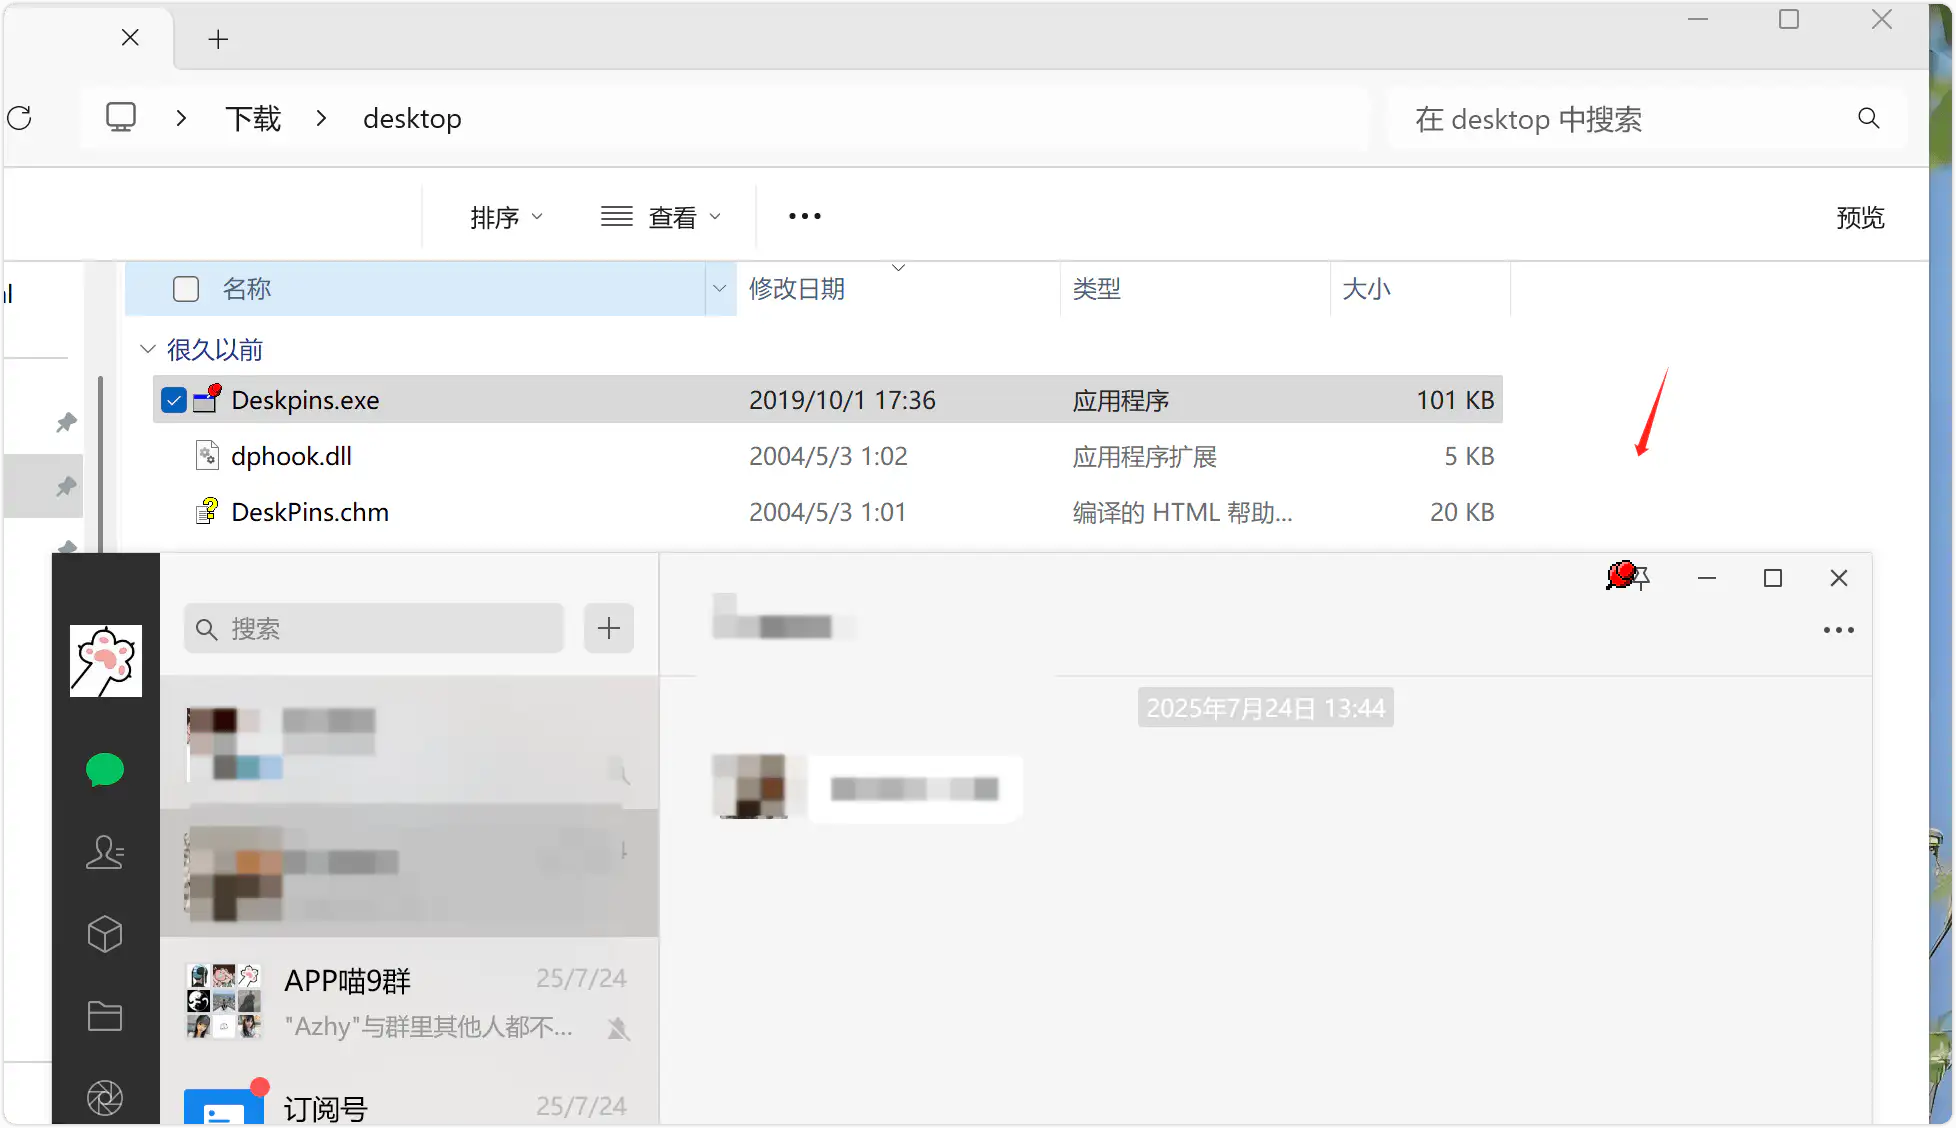Open WeChat Chat Files folder icon
This screenshot has height=1128, width=1956.
pyautogui.click(x=104, y=1016)
